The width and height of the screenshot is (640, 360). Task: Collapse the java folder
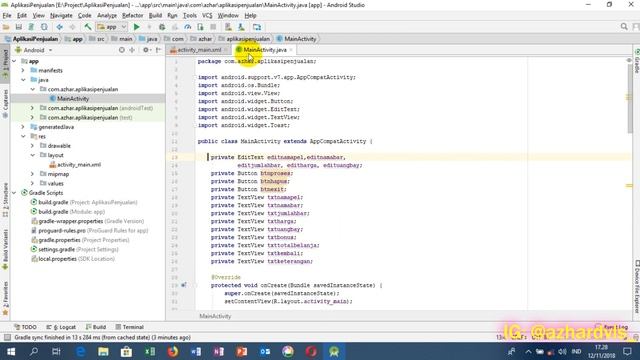click(x=23, y=80)
